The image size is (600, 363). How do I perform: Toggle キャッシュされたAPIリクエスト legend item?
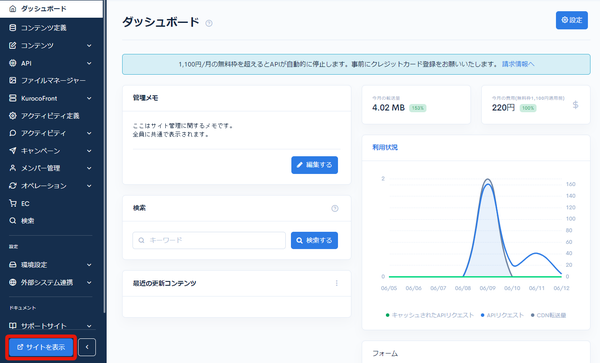click(x=430, y=315)
